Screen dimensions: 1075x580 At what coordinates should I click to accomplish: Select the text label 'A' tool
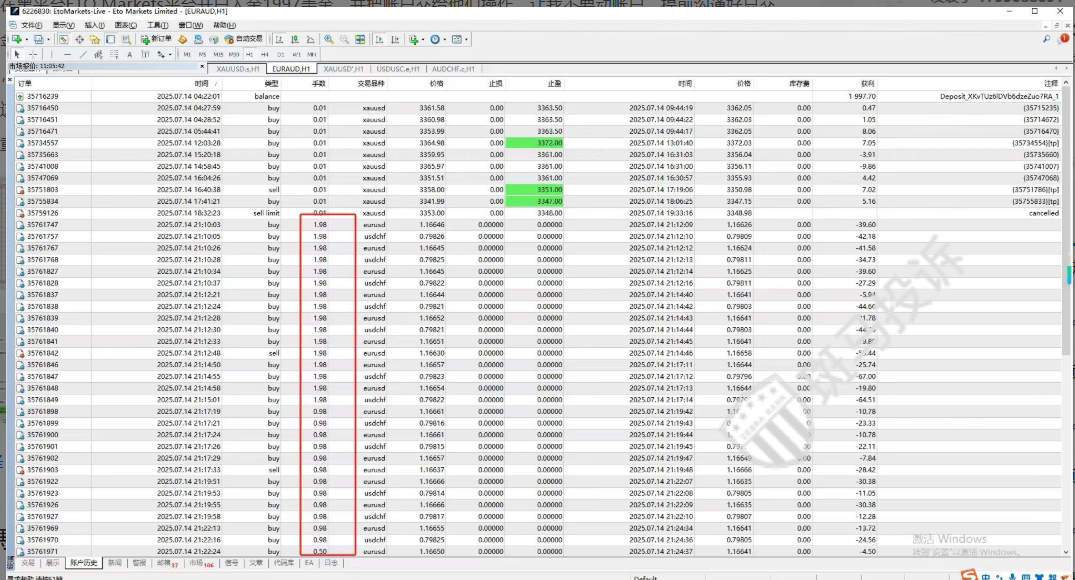point(129,54)
